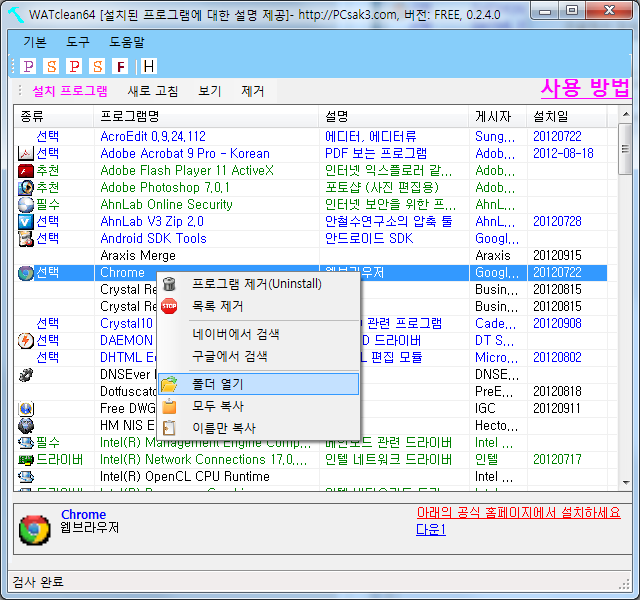Click the F toolbar icon

(x=120, y=66)
